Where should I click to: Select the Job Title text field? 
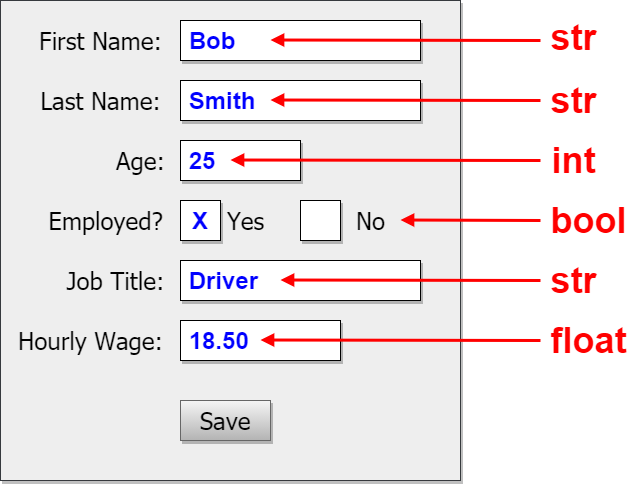pyautogui.click(x=300, y=281)
